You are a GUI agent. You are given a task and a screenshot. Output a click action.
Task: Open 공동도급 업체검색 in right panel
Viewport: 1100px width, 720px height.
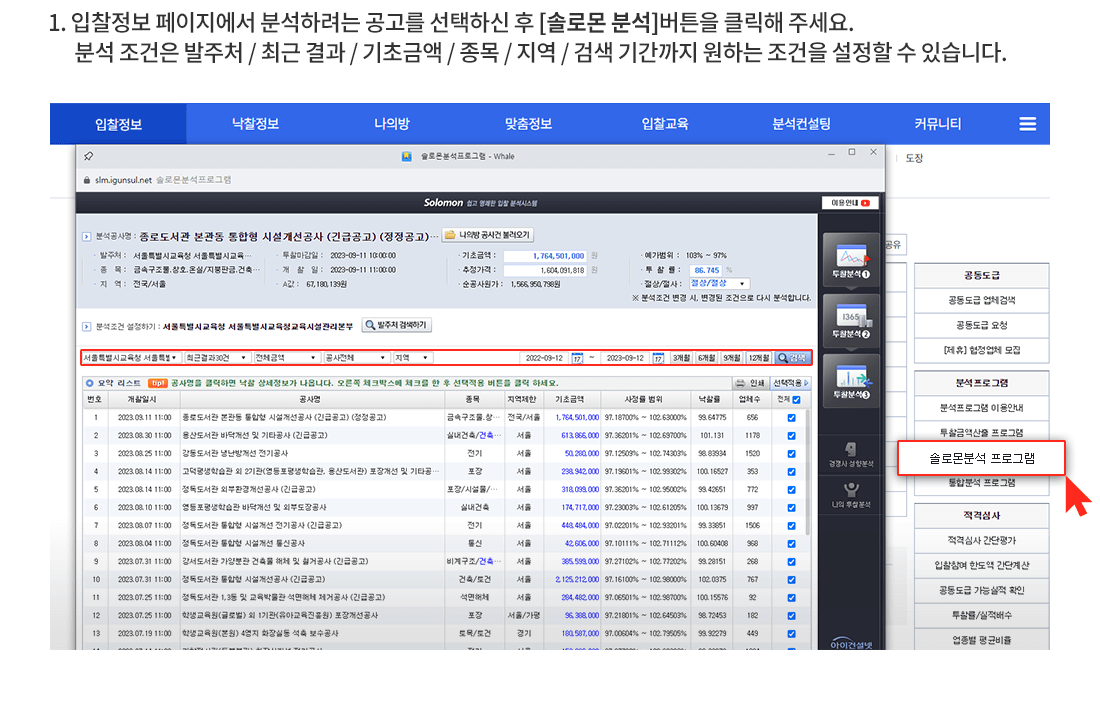point(981,300)
